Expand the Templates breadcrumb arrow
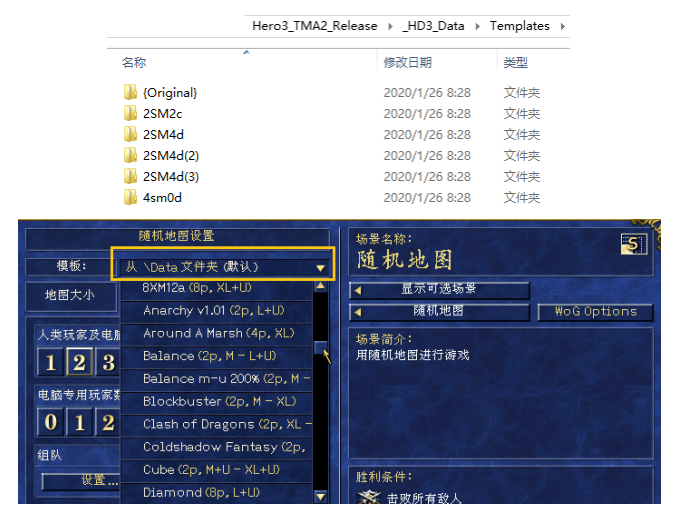The width and height of the screenshot is (695, 511). click(x=562, y=26)
